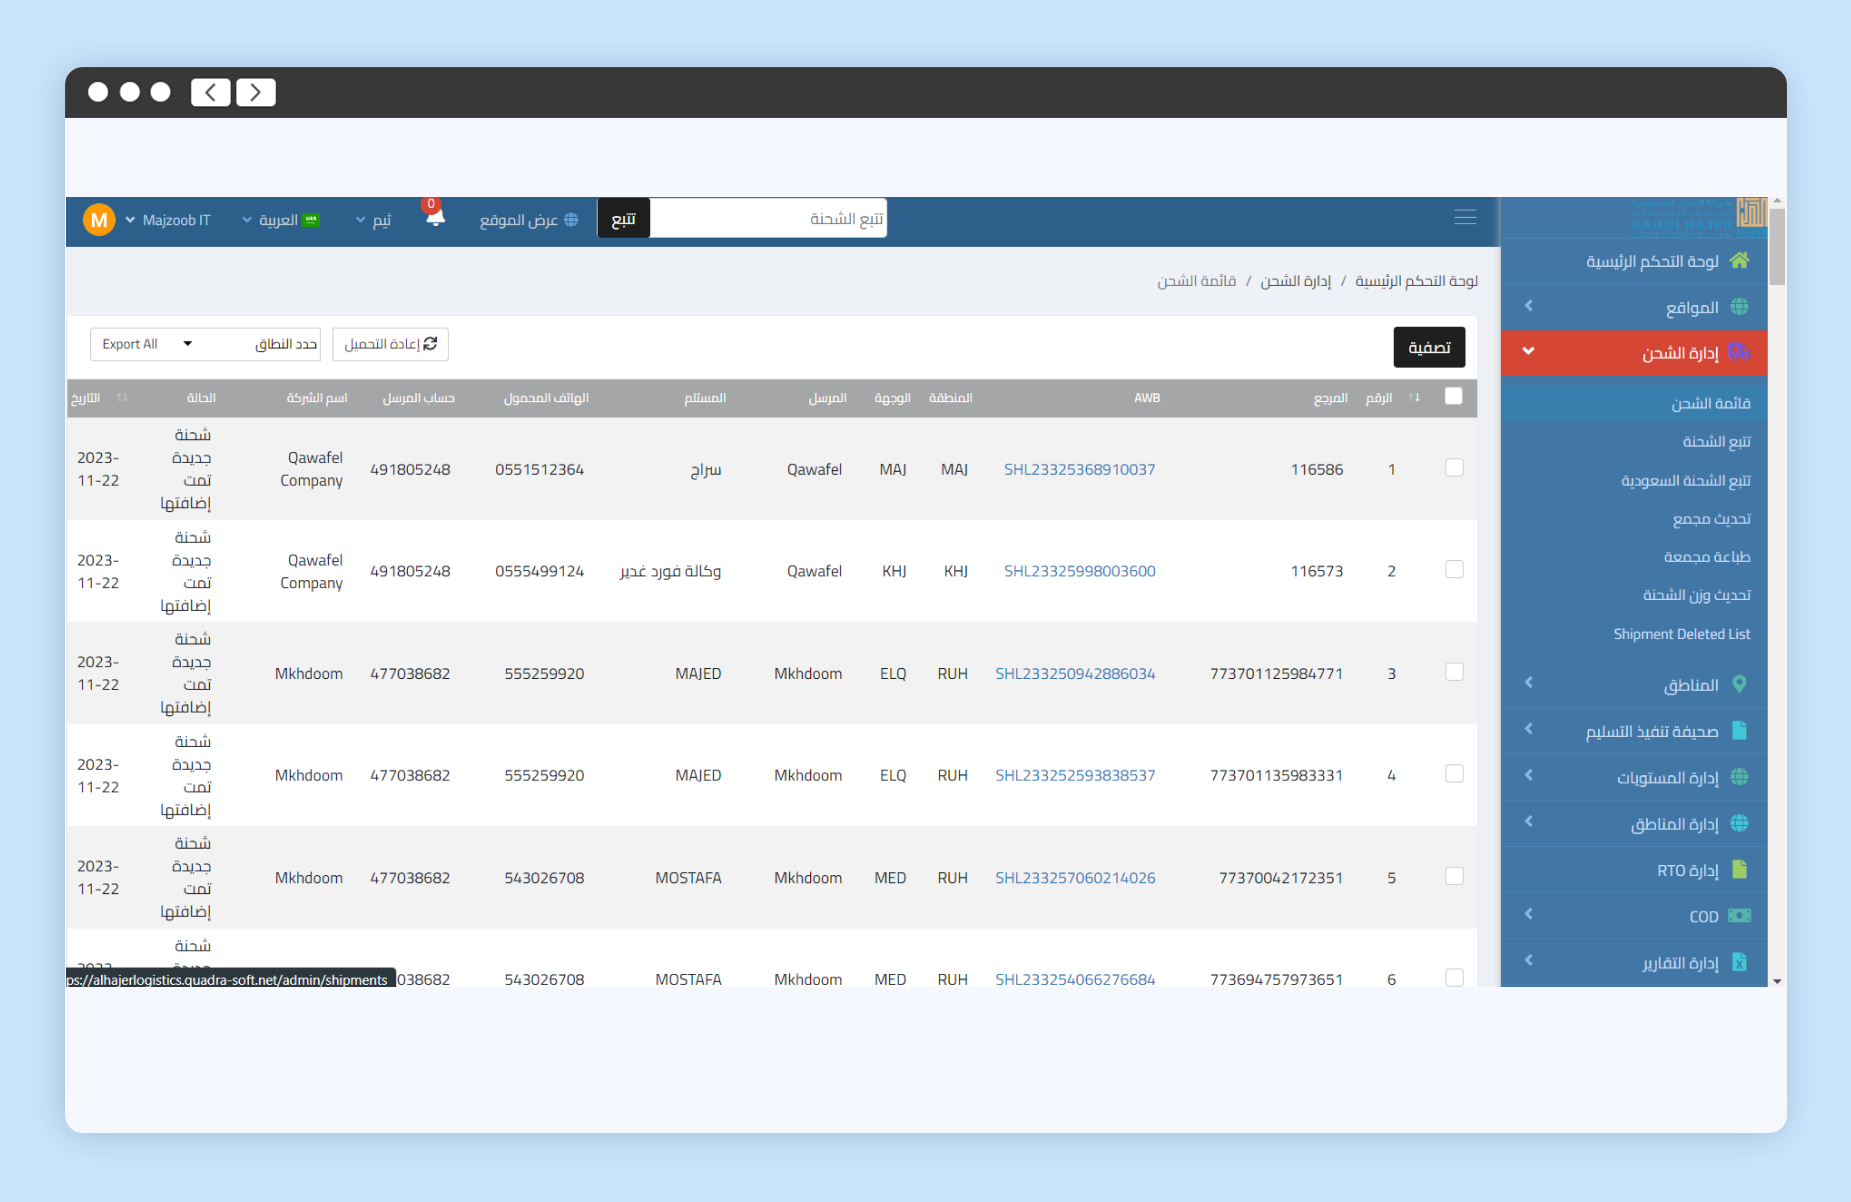Open Shipment Deleted List menu item

(x=1681, y=634)
